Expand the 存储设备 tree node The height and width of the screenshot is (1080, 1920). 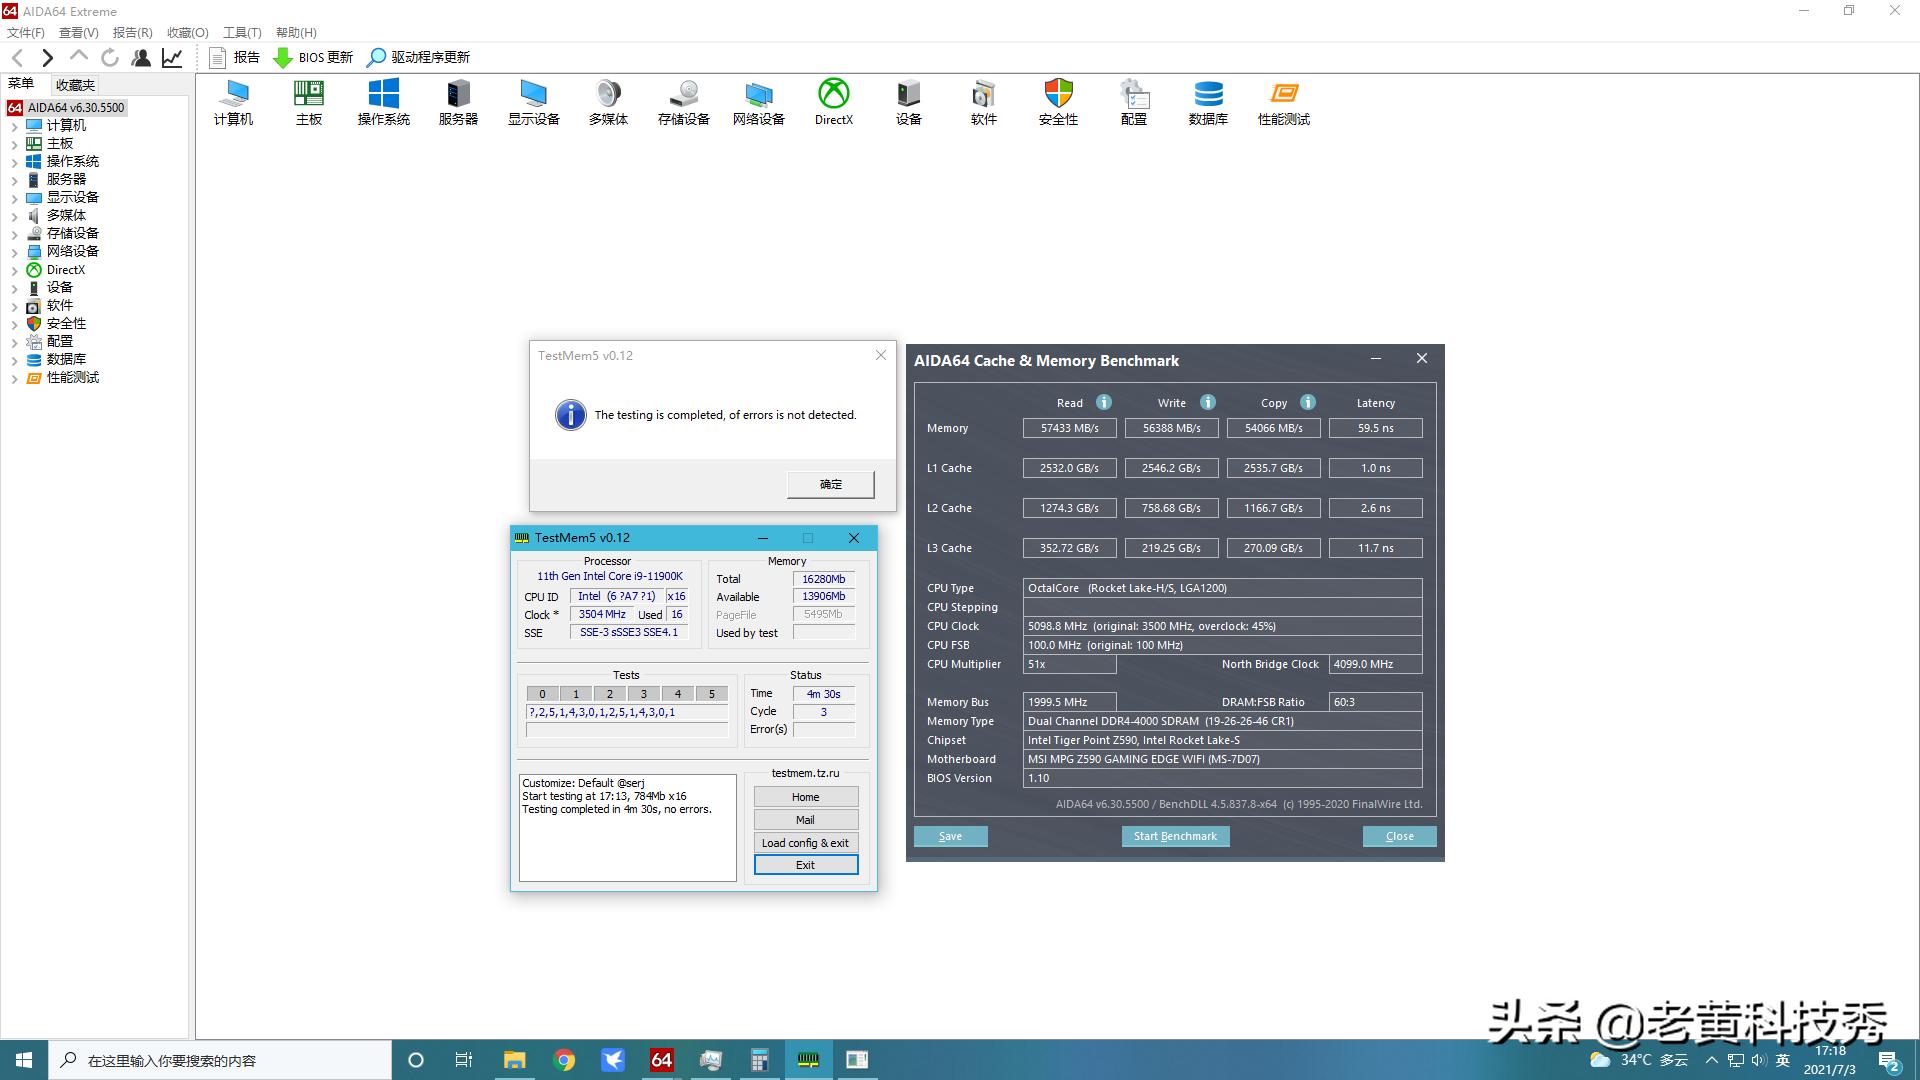click(x=14, y=234)
